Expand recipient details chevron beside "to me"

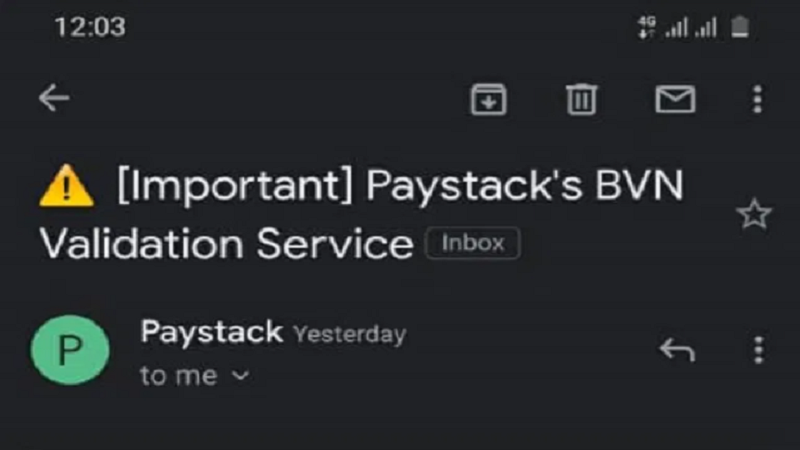[x=240, y=377]
